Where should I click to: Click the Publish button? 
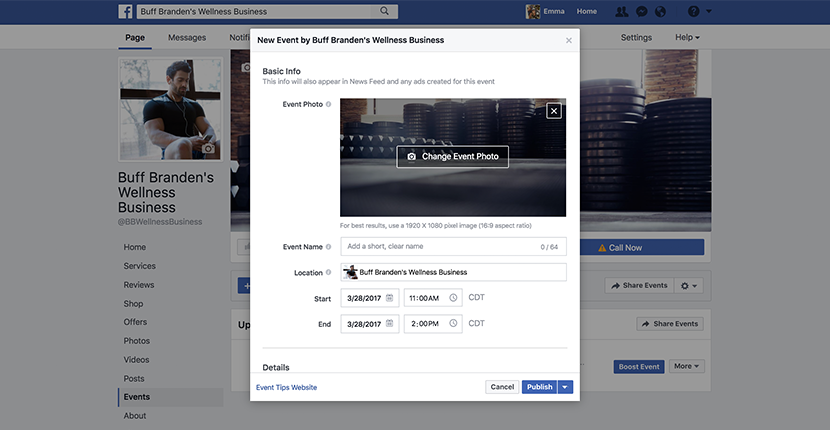point(539,387)
